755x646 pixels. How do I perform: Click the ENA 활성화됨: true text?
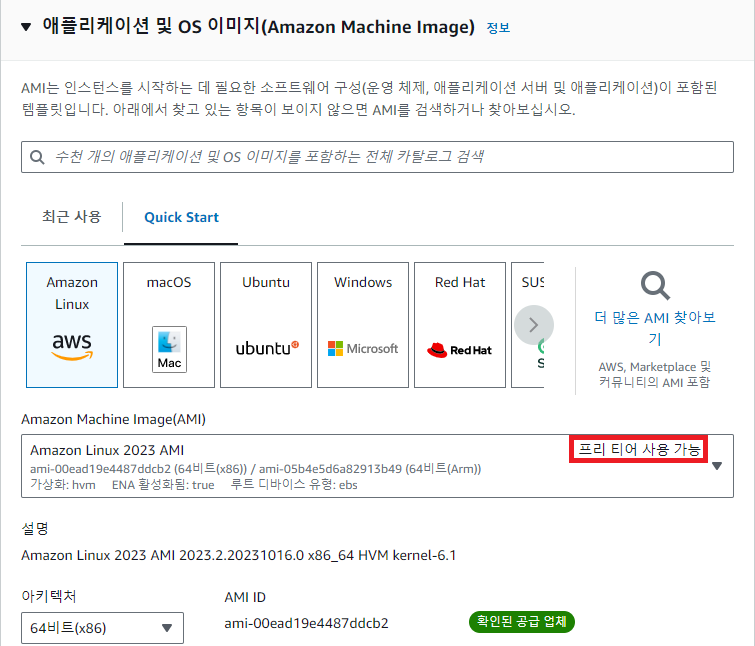tap(163, 485)
